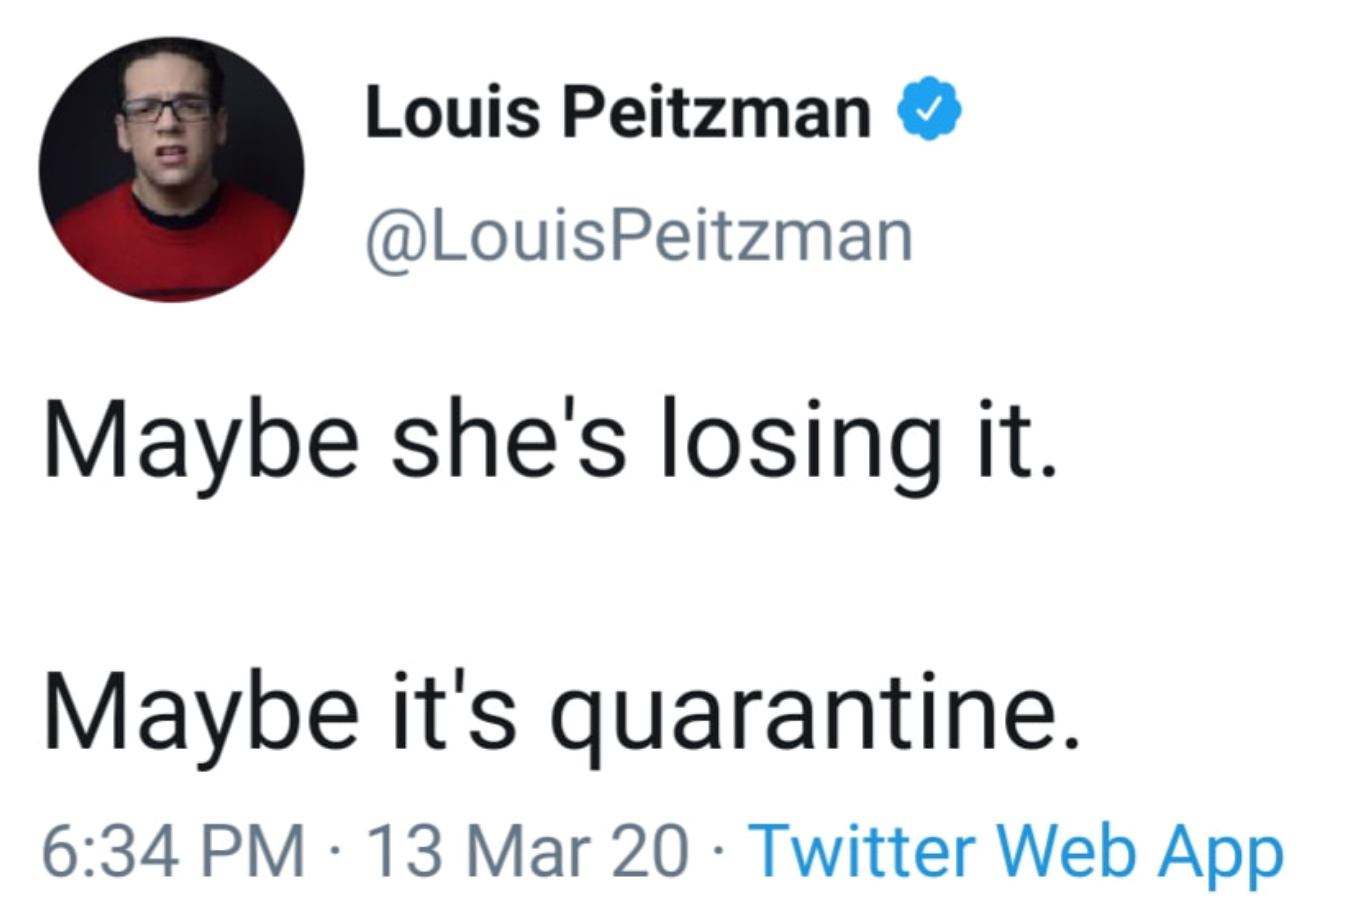Open Louis Peitzman's profile picture
Screen dimensions: 1364x924
coord(171,170)
